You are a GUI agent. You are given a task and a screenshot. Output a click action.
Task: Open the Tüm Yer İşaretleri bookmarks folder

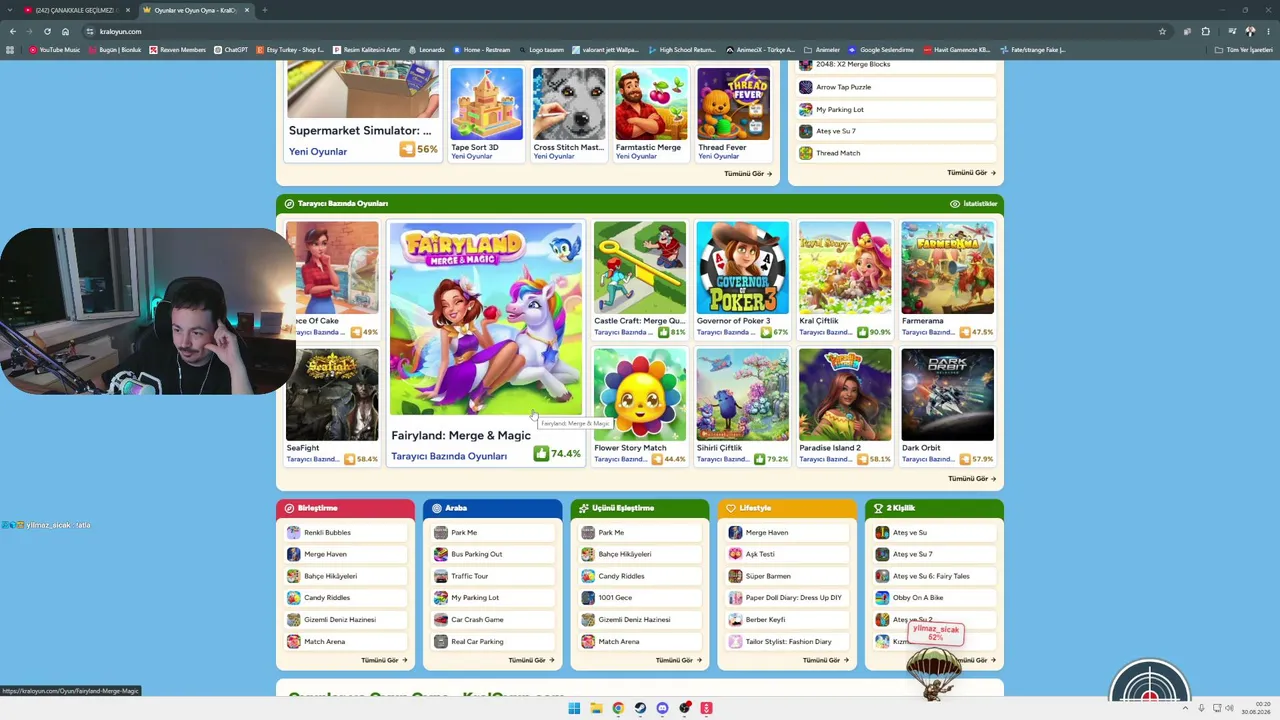click(1244, 50)
